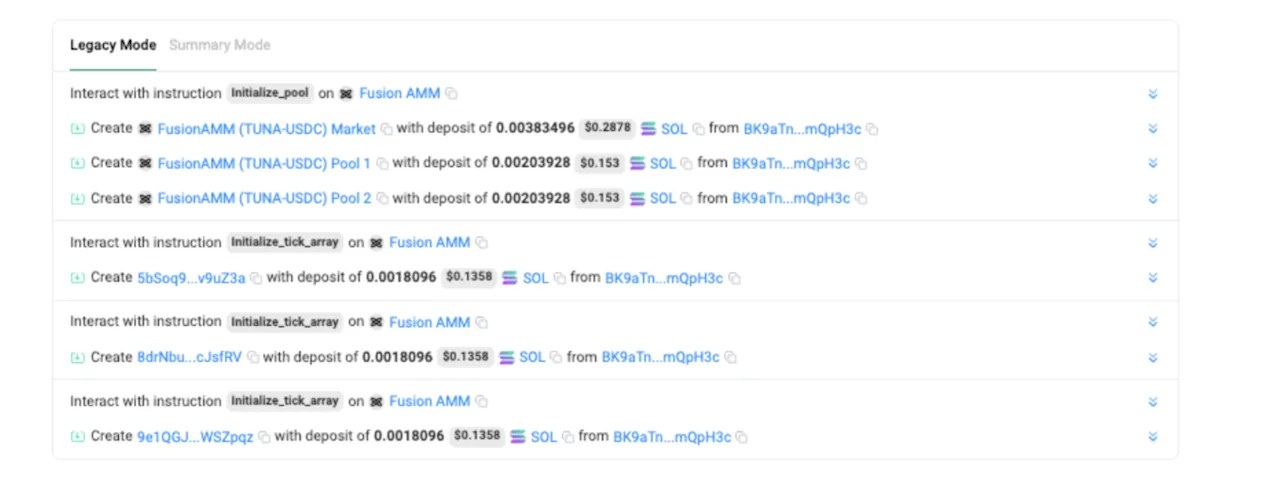Screen dimensions: 1280x489
Task: Copy the TUNA-USDC Pool 1 address
Action: coord(381,163)
